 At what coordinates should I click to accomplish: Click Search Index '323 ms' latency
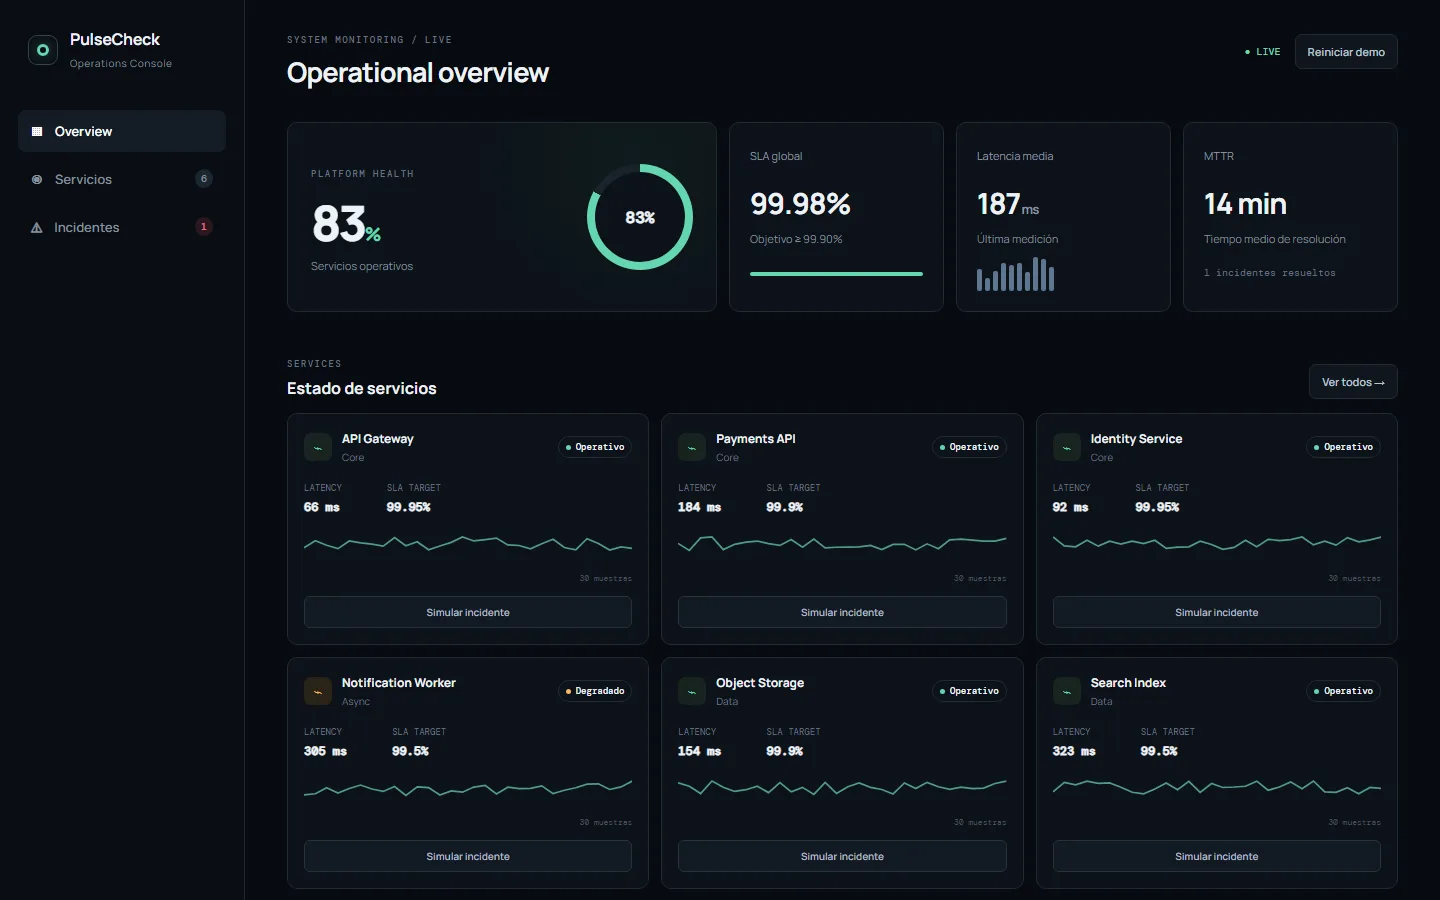click(1074, 751)
